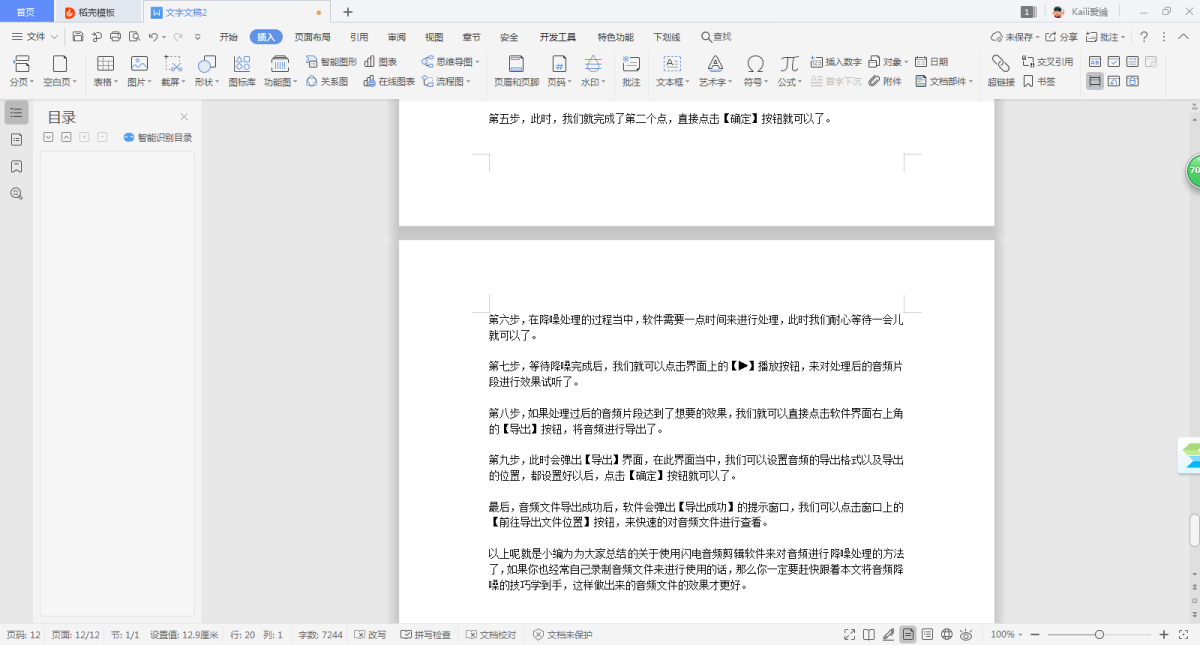The height and width of the screenshot is (645, 1200).
Task: Click the 附件 attachment icon
Action: 885,82
